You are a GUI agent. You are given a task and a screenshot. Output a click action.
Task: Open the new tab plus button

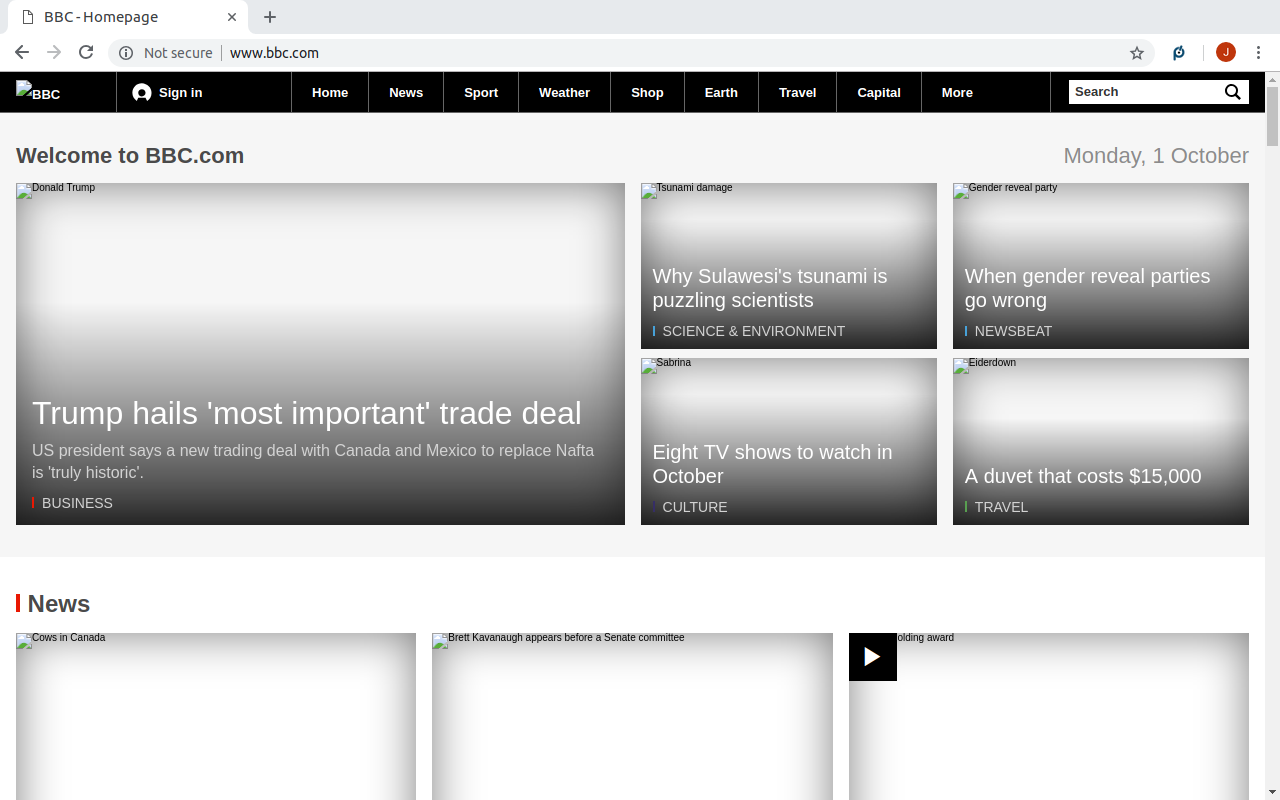point(270,17)
